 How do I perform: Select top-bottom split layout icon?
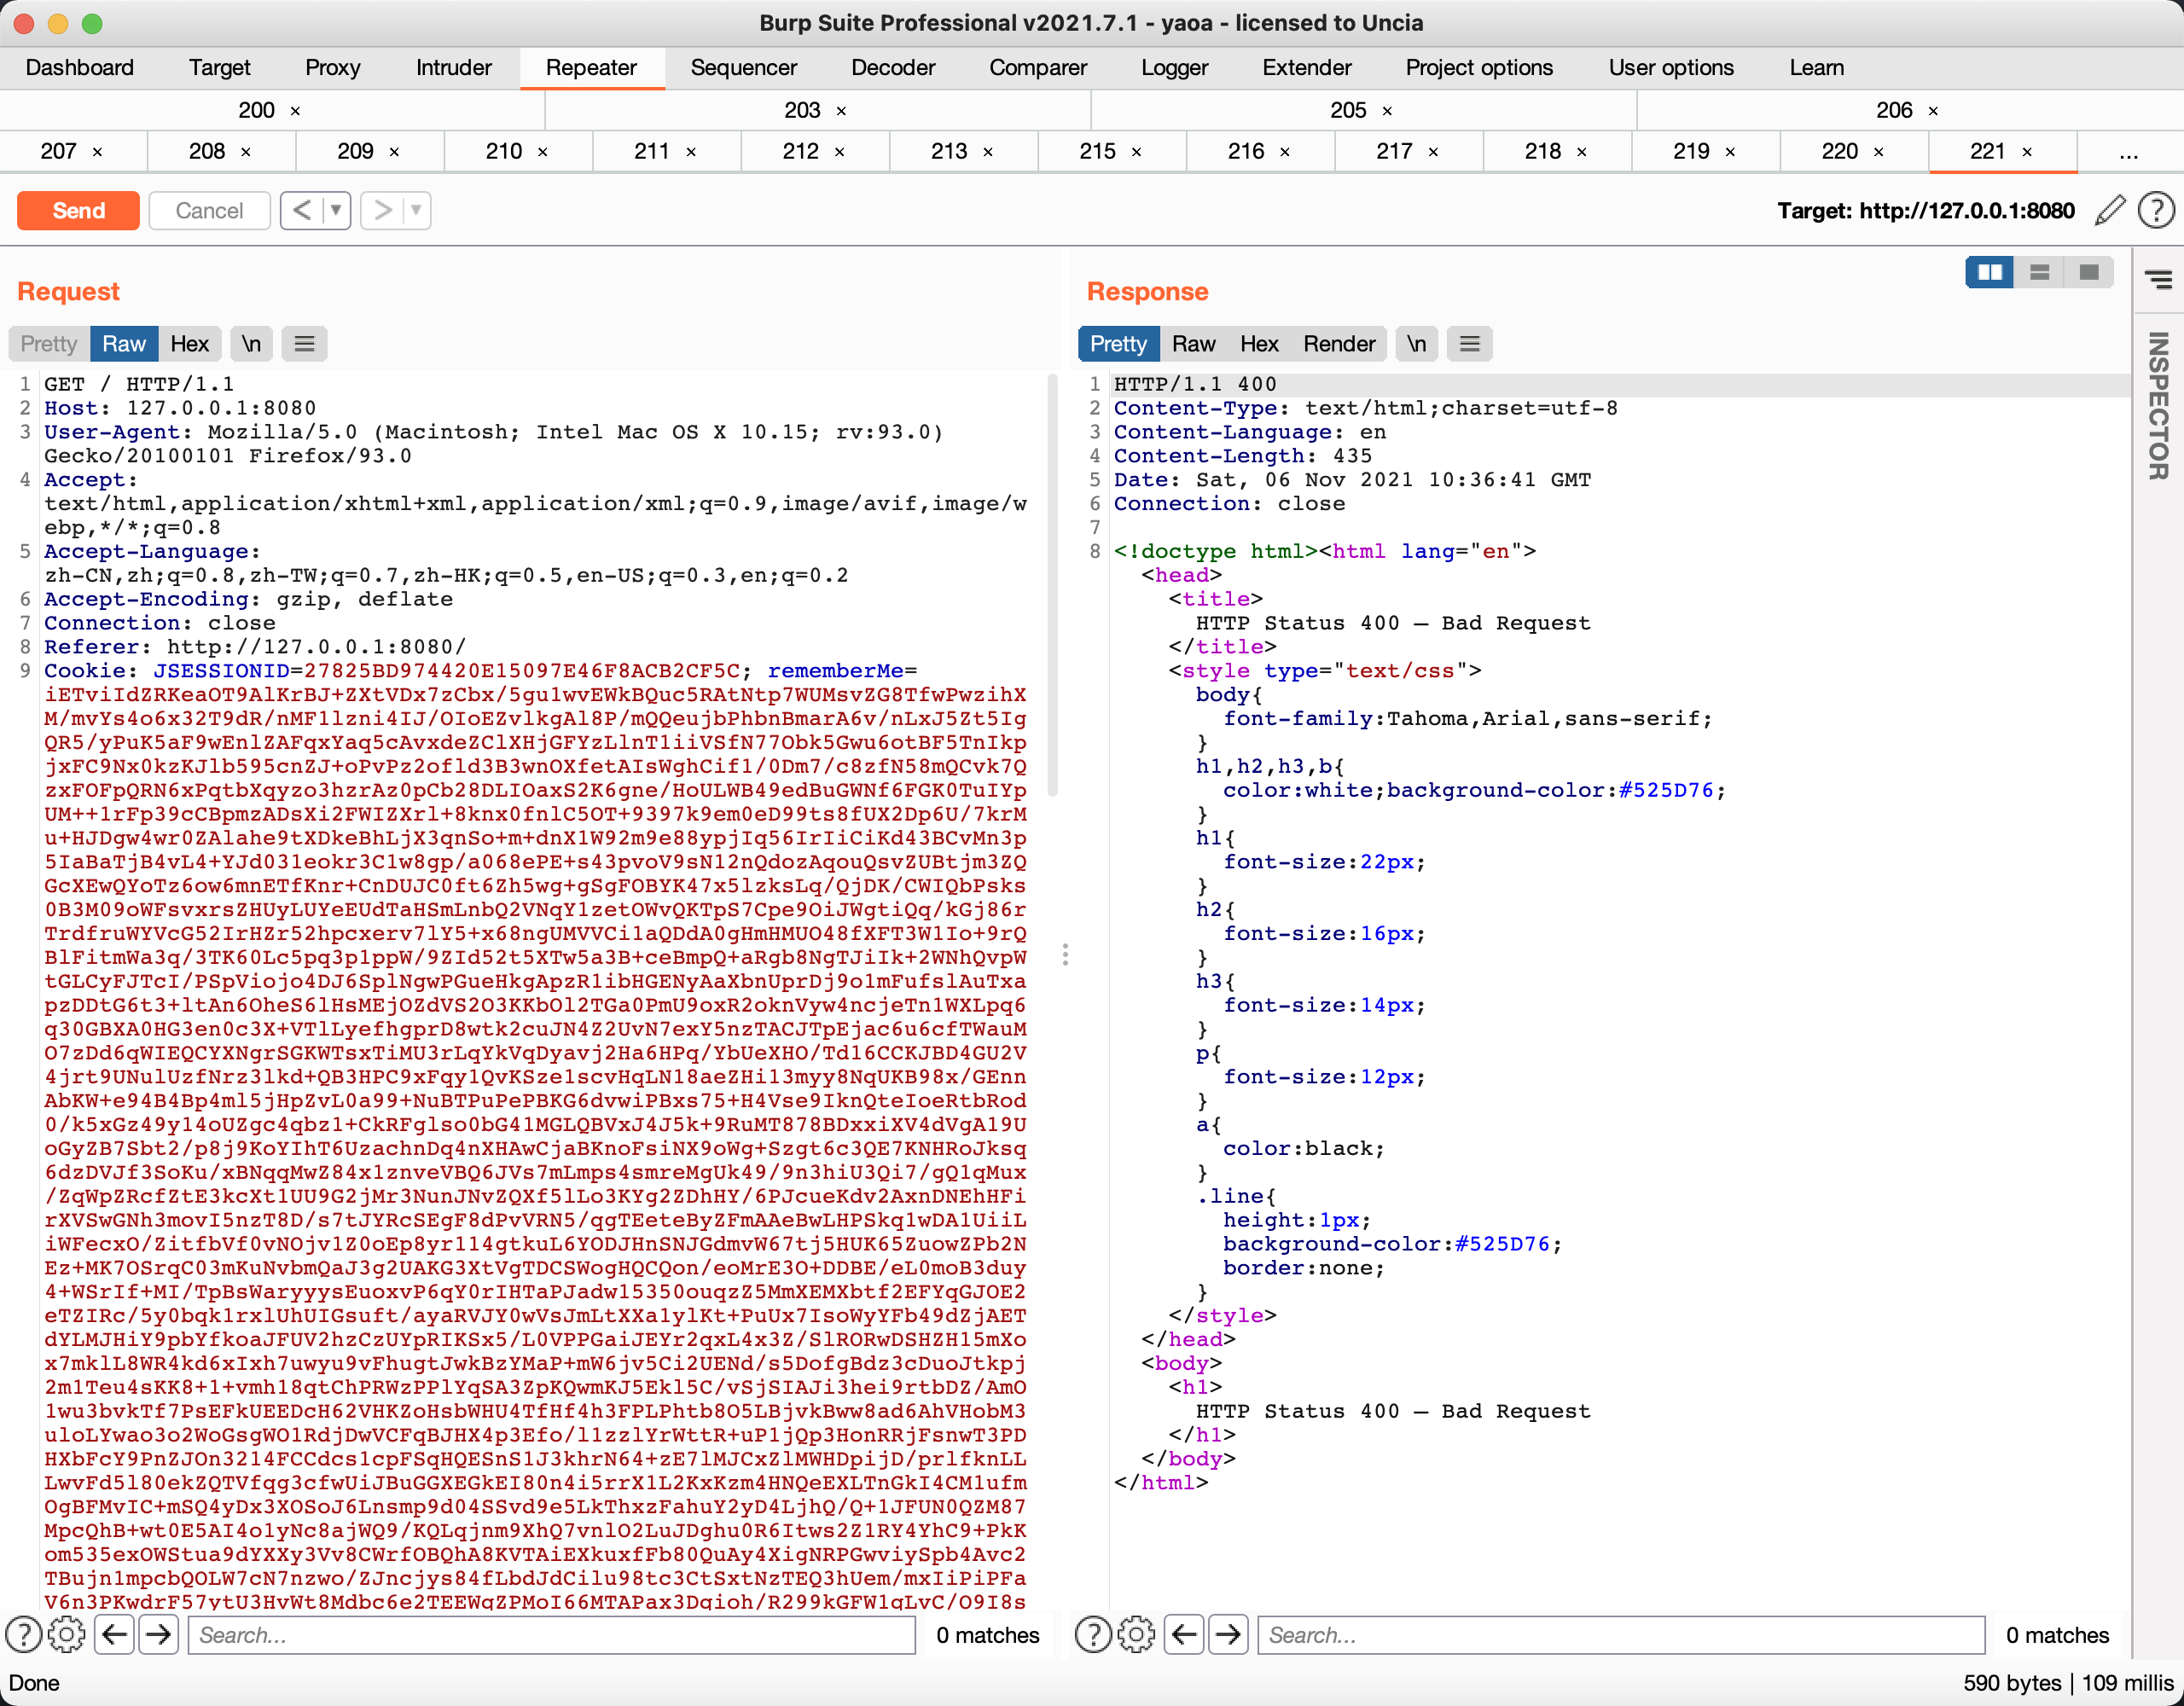(x=2040, y=273)
